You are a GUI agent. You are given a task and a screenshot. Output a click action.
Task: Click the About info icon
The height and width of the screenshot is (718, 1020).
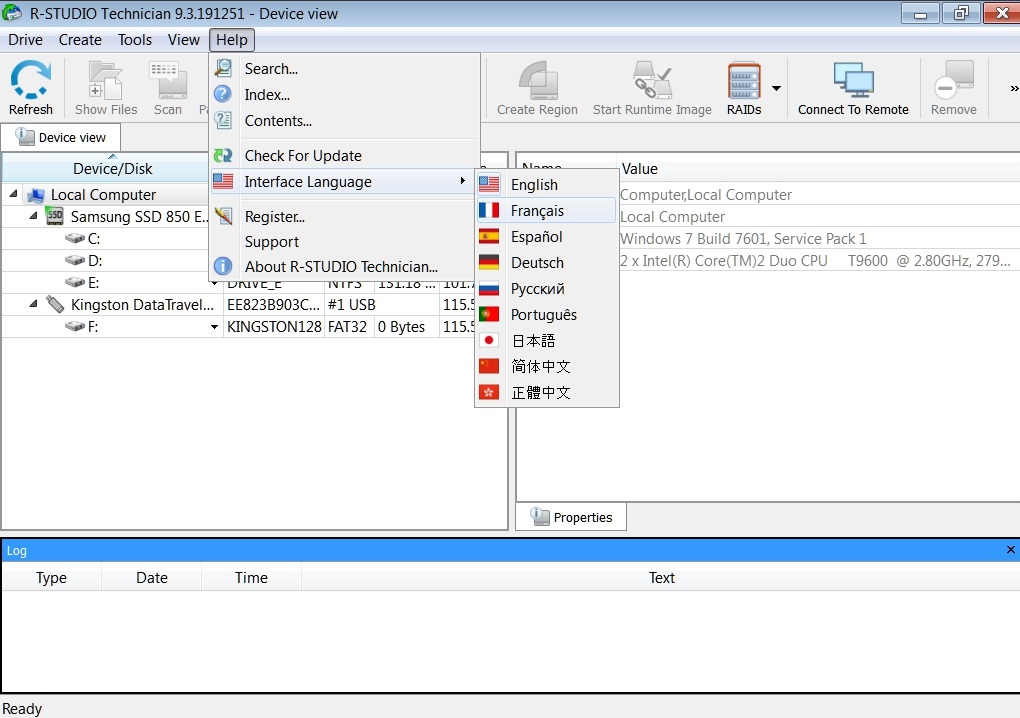point(223,266)
